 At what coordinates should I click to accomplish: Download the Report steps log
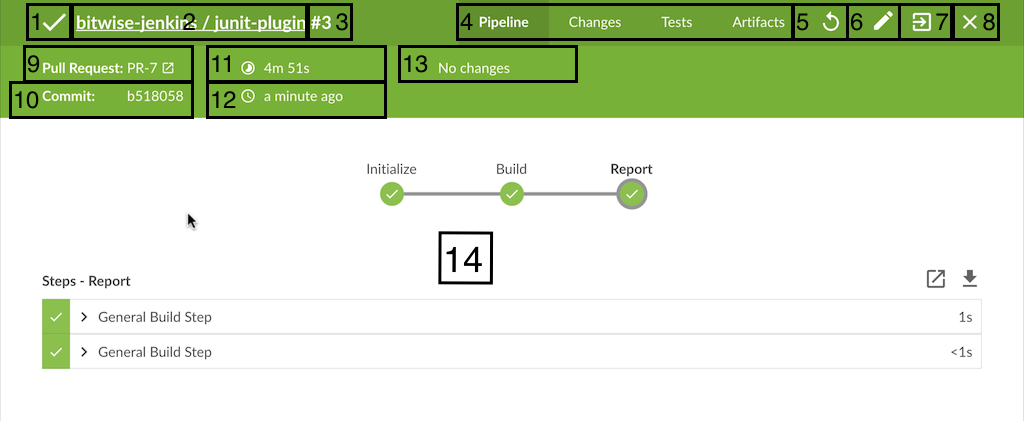(969, 279)
